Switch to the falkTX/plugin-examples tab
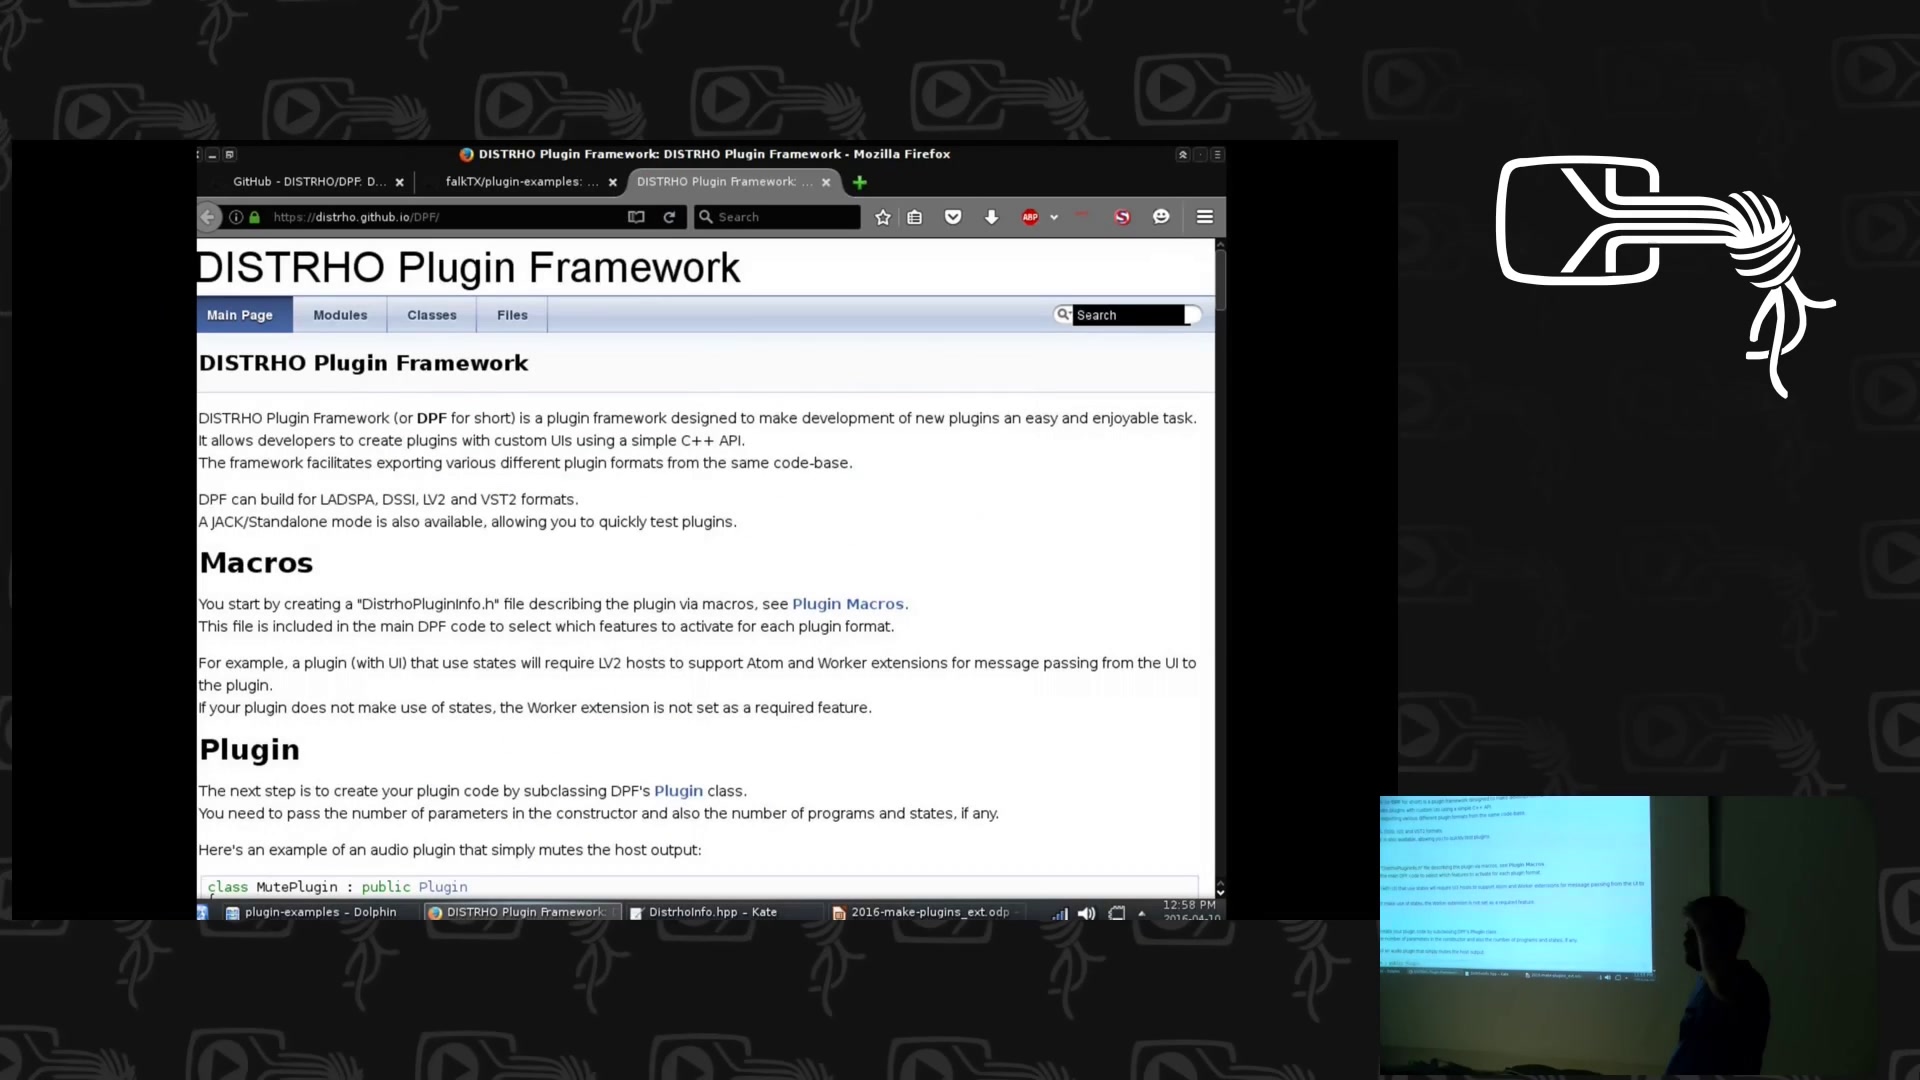 click(x=522, y=182)
